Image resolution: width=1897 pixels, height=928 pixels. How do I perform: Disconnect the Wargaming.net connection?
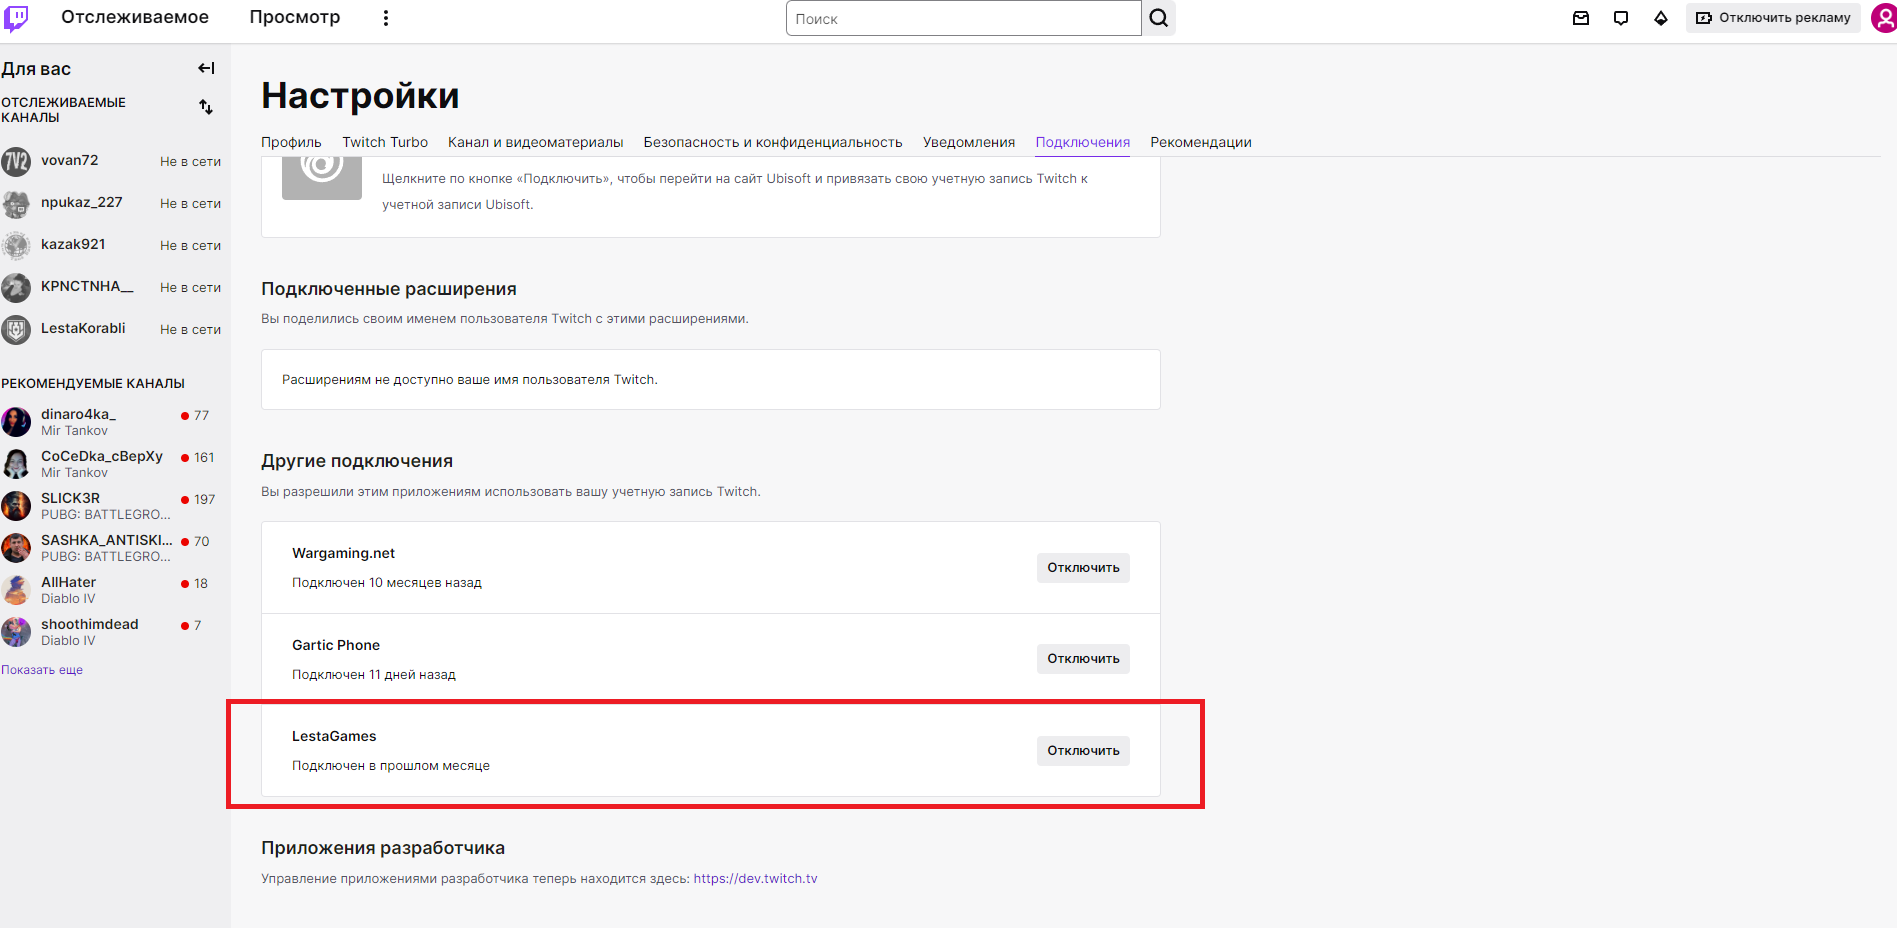coord(1083,567)
